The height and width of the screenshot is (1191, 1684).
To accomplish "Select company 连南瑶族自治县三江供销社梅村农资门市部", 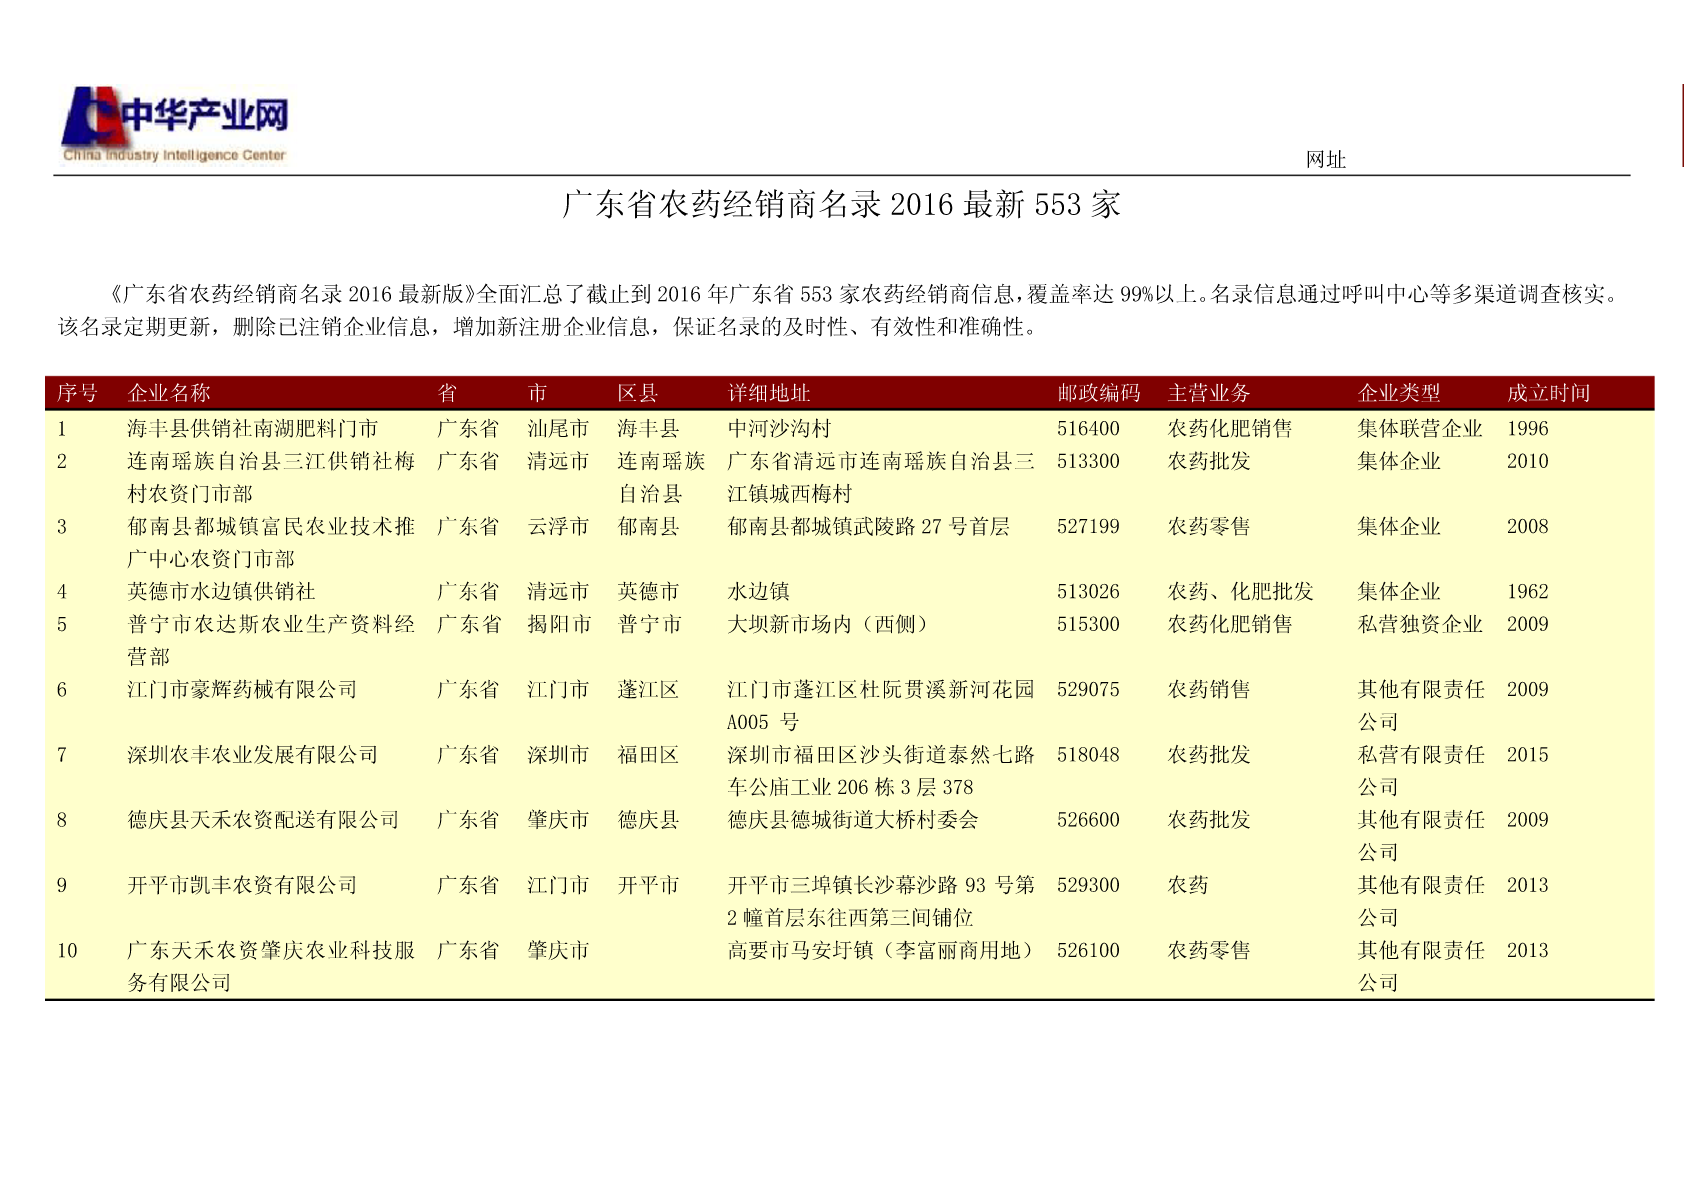I will pos(271,477).
